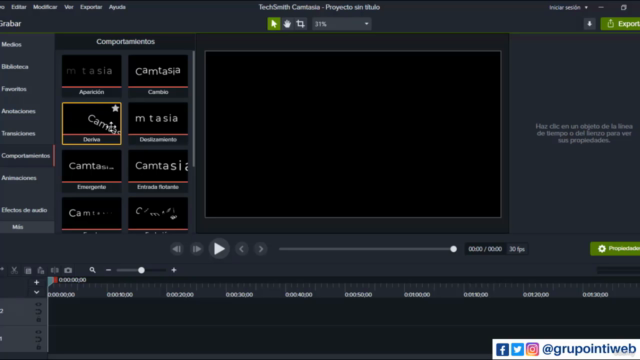This screenshot has width=640, height=360.
Task: Click the timeline playhead marker
Action: tap(51, 281)
